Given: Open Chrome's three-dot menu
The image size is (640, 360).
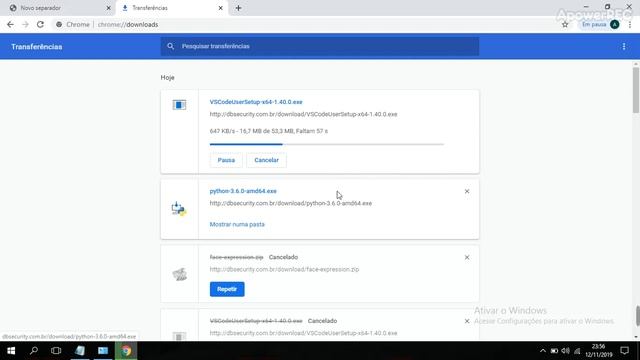Looking at the screenshot, I should 630,24.
